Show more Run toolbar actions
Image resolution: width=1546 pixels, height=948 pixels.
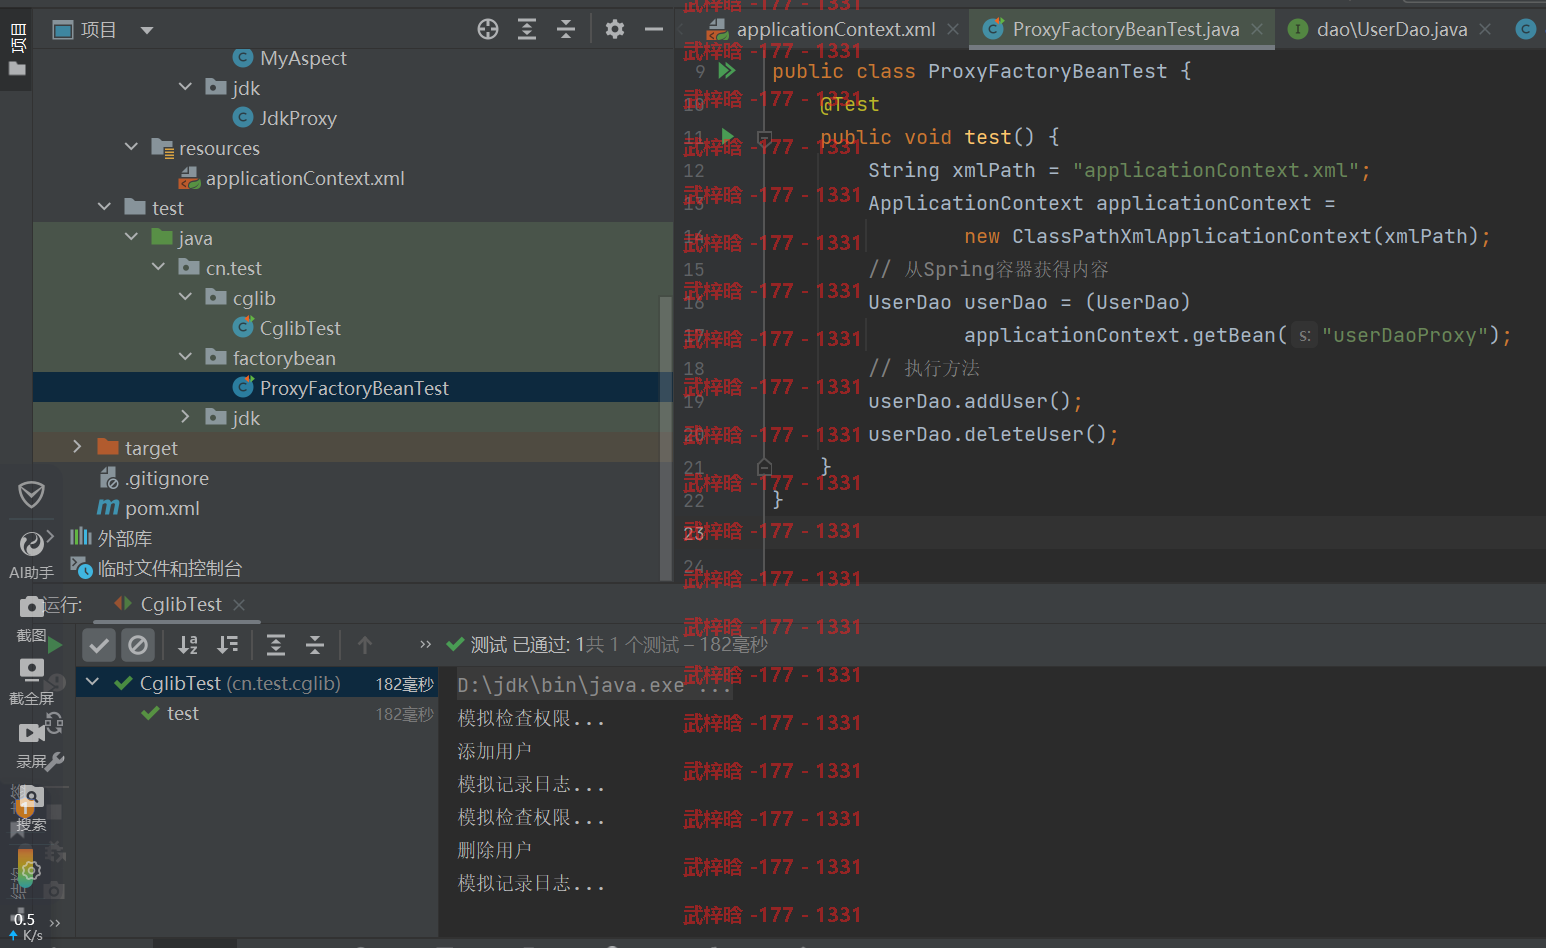point(425,645)
